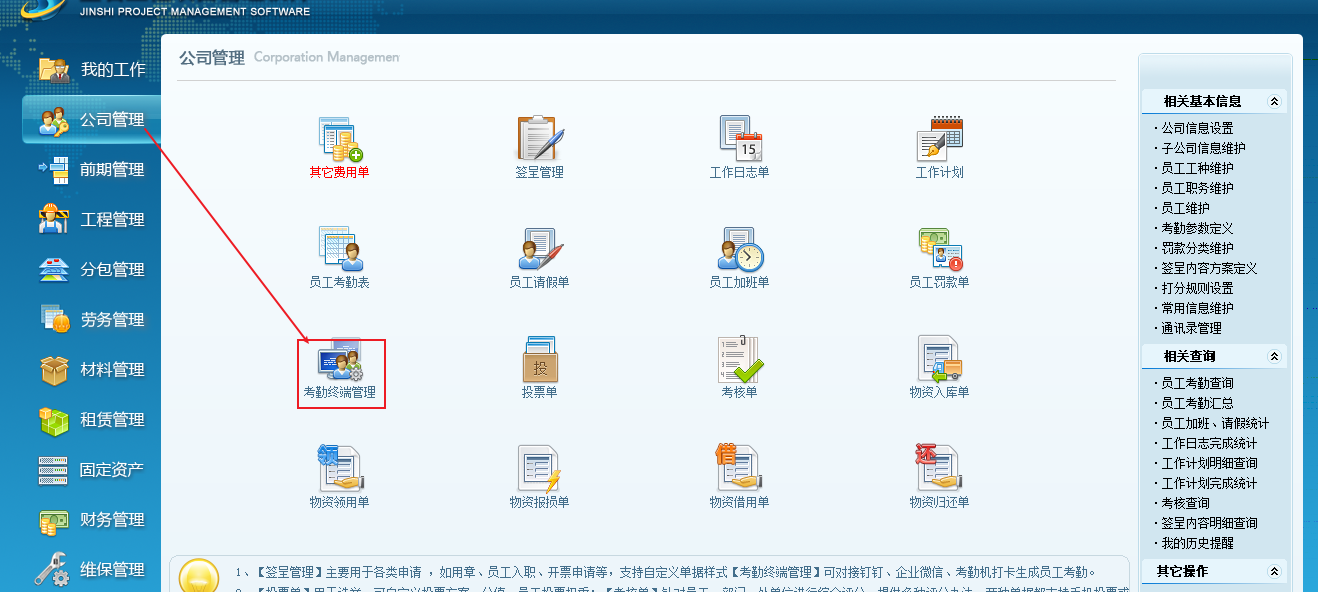
Task: Open the 物资借用单 icon
Action: click(x=739, y=470)
